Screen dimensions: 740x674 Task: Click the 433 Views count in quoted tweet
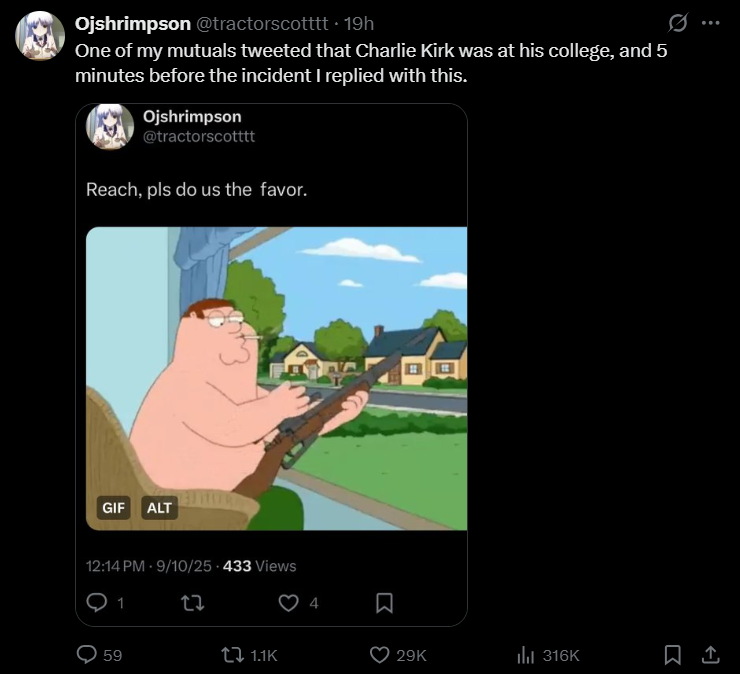tap(260, 566)
